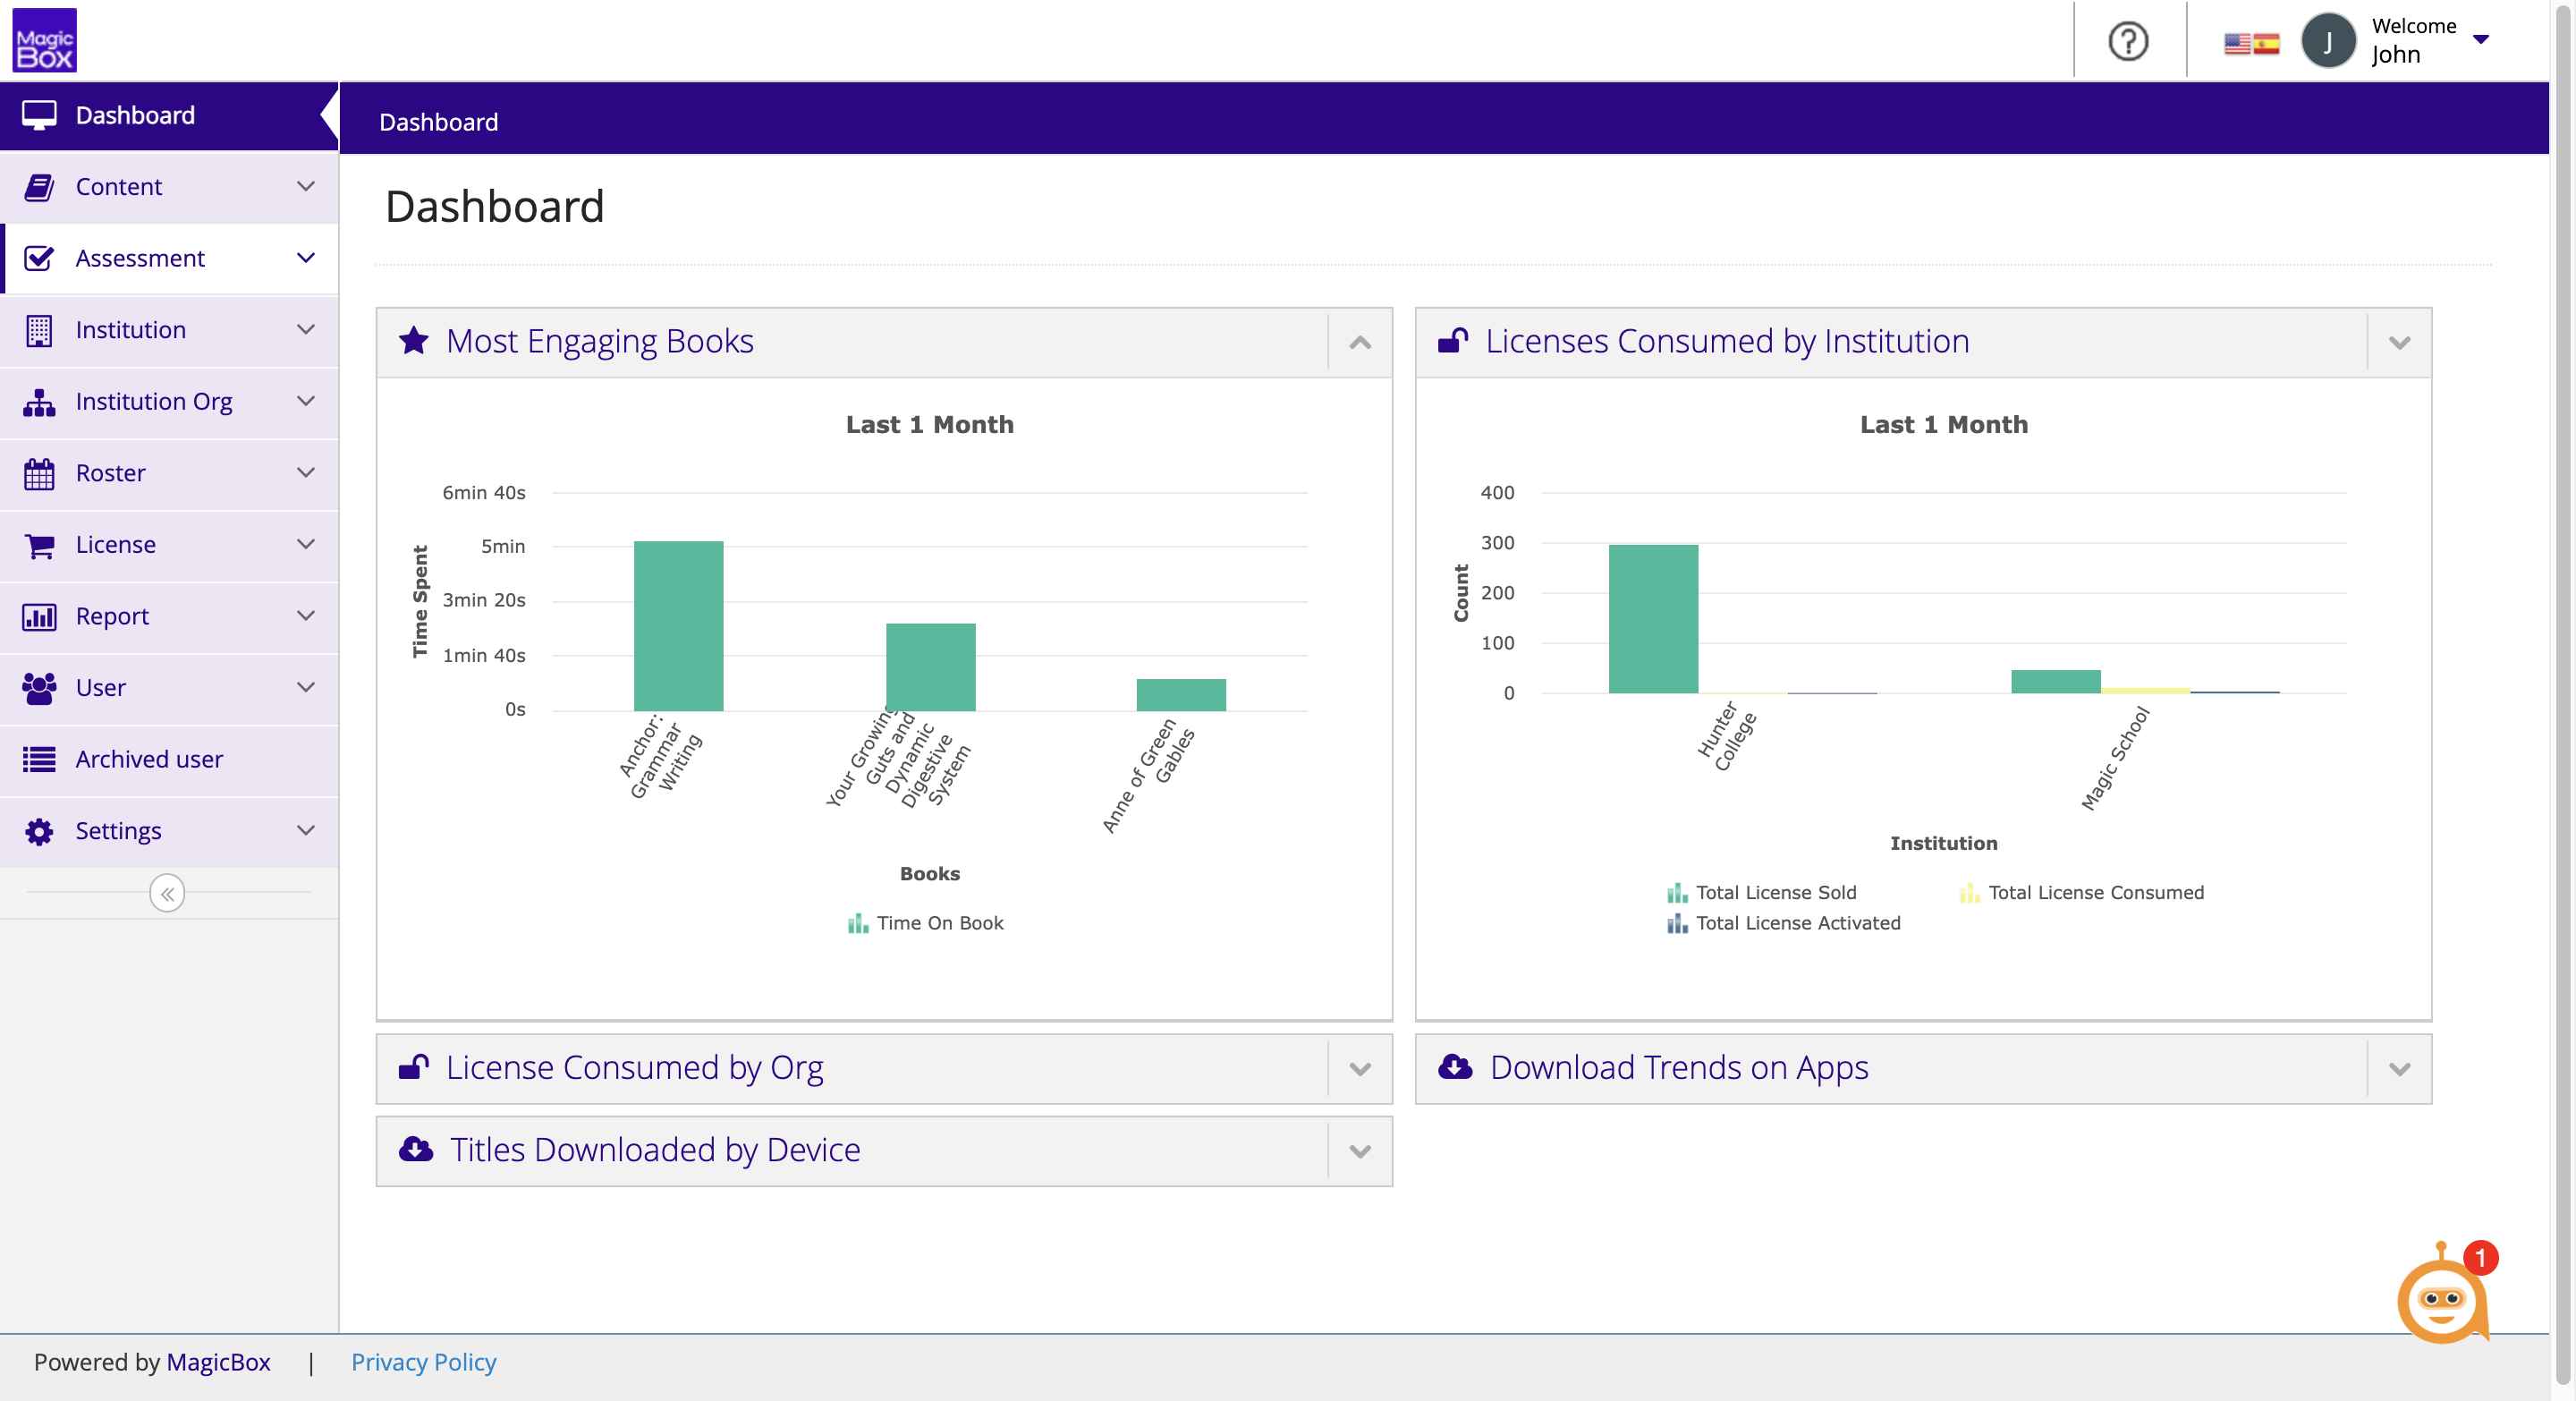
Task: Click the star icon on Most Engaging Books
Action: tap(414, 341)
